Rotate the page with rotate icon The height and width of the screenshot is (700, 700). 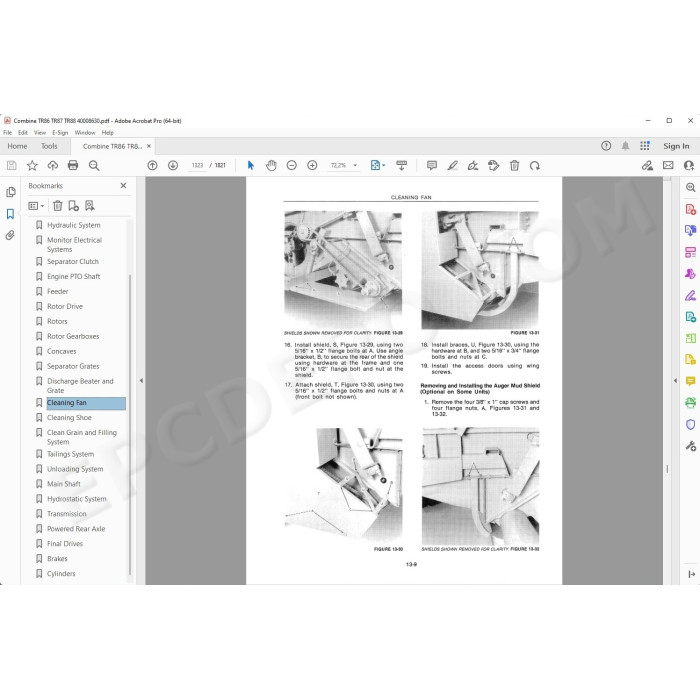(534, 166)
